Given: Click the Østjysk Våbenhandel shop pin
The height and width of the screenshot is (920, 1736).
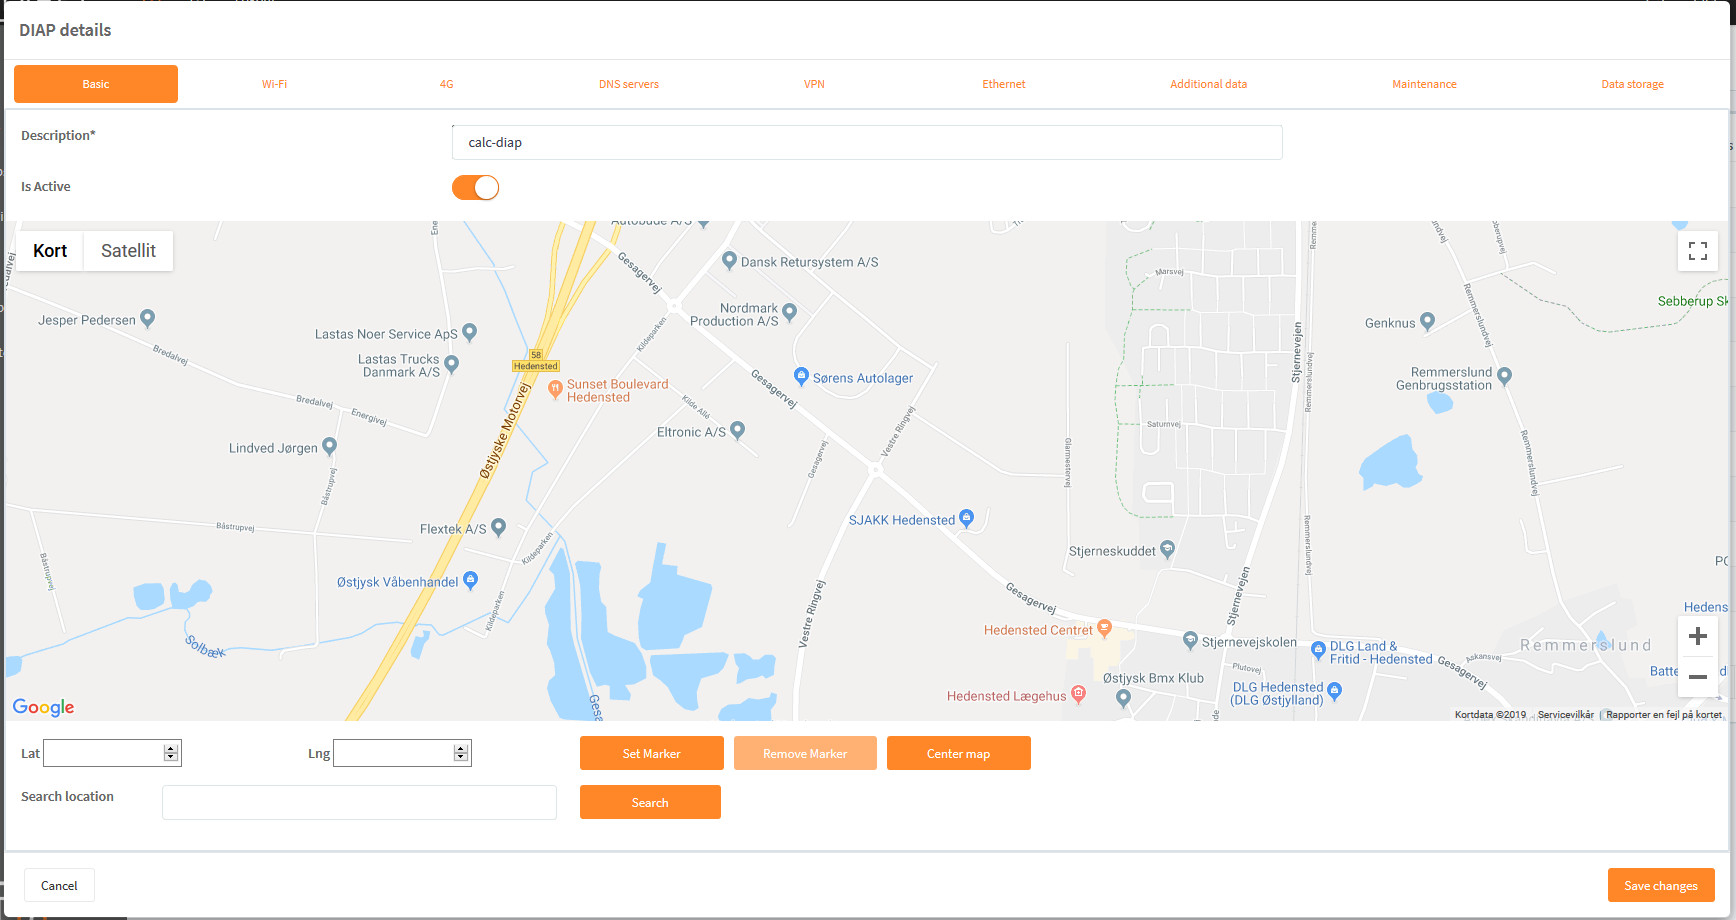Looking at the screenshot, I should pyautogui.click(x=471, y=580).
